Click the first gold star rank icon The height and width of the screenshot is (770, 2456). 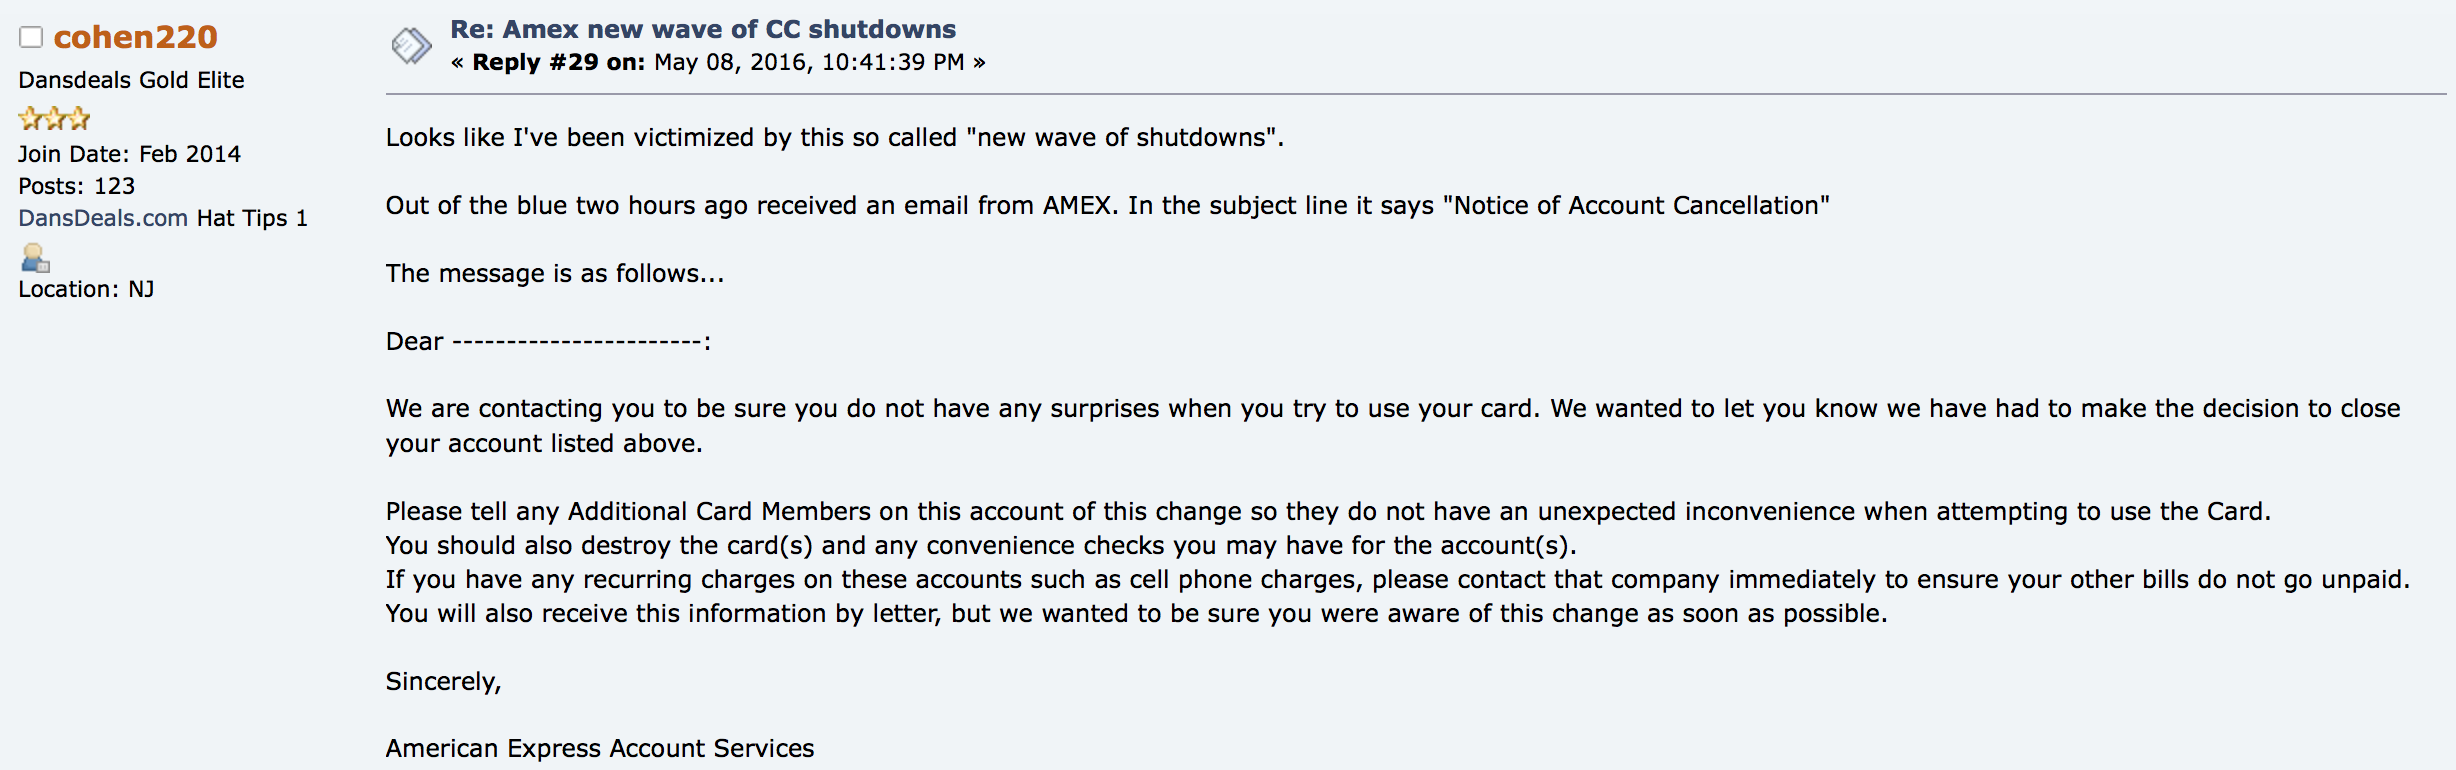[x=31, y=119]
